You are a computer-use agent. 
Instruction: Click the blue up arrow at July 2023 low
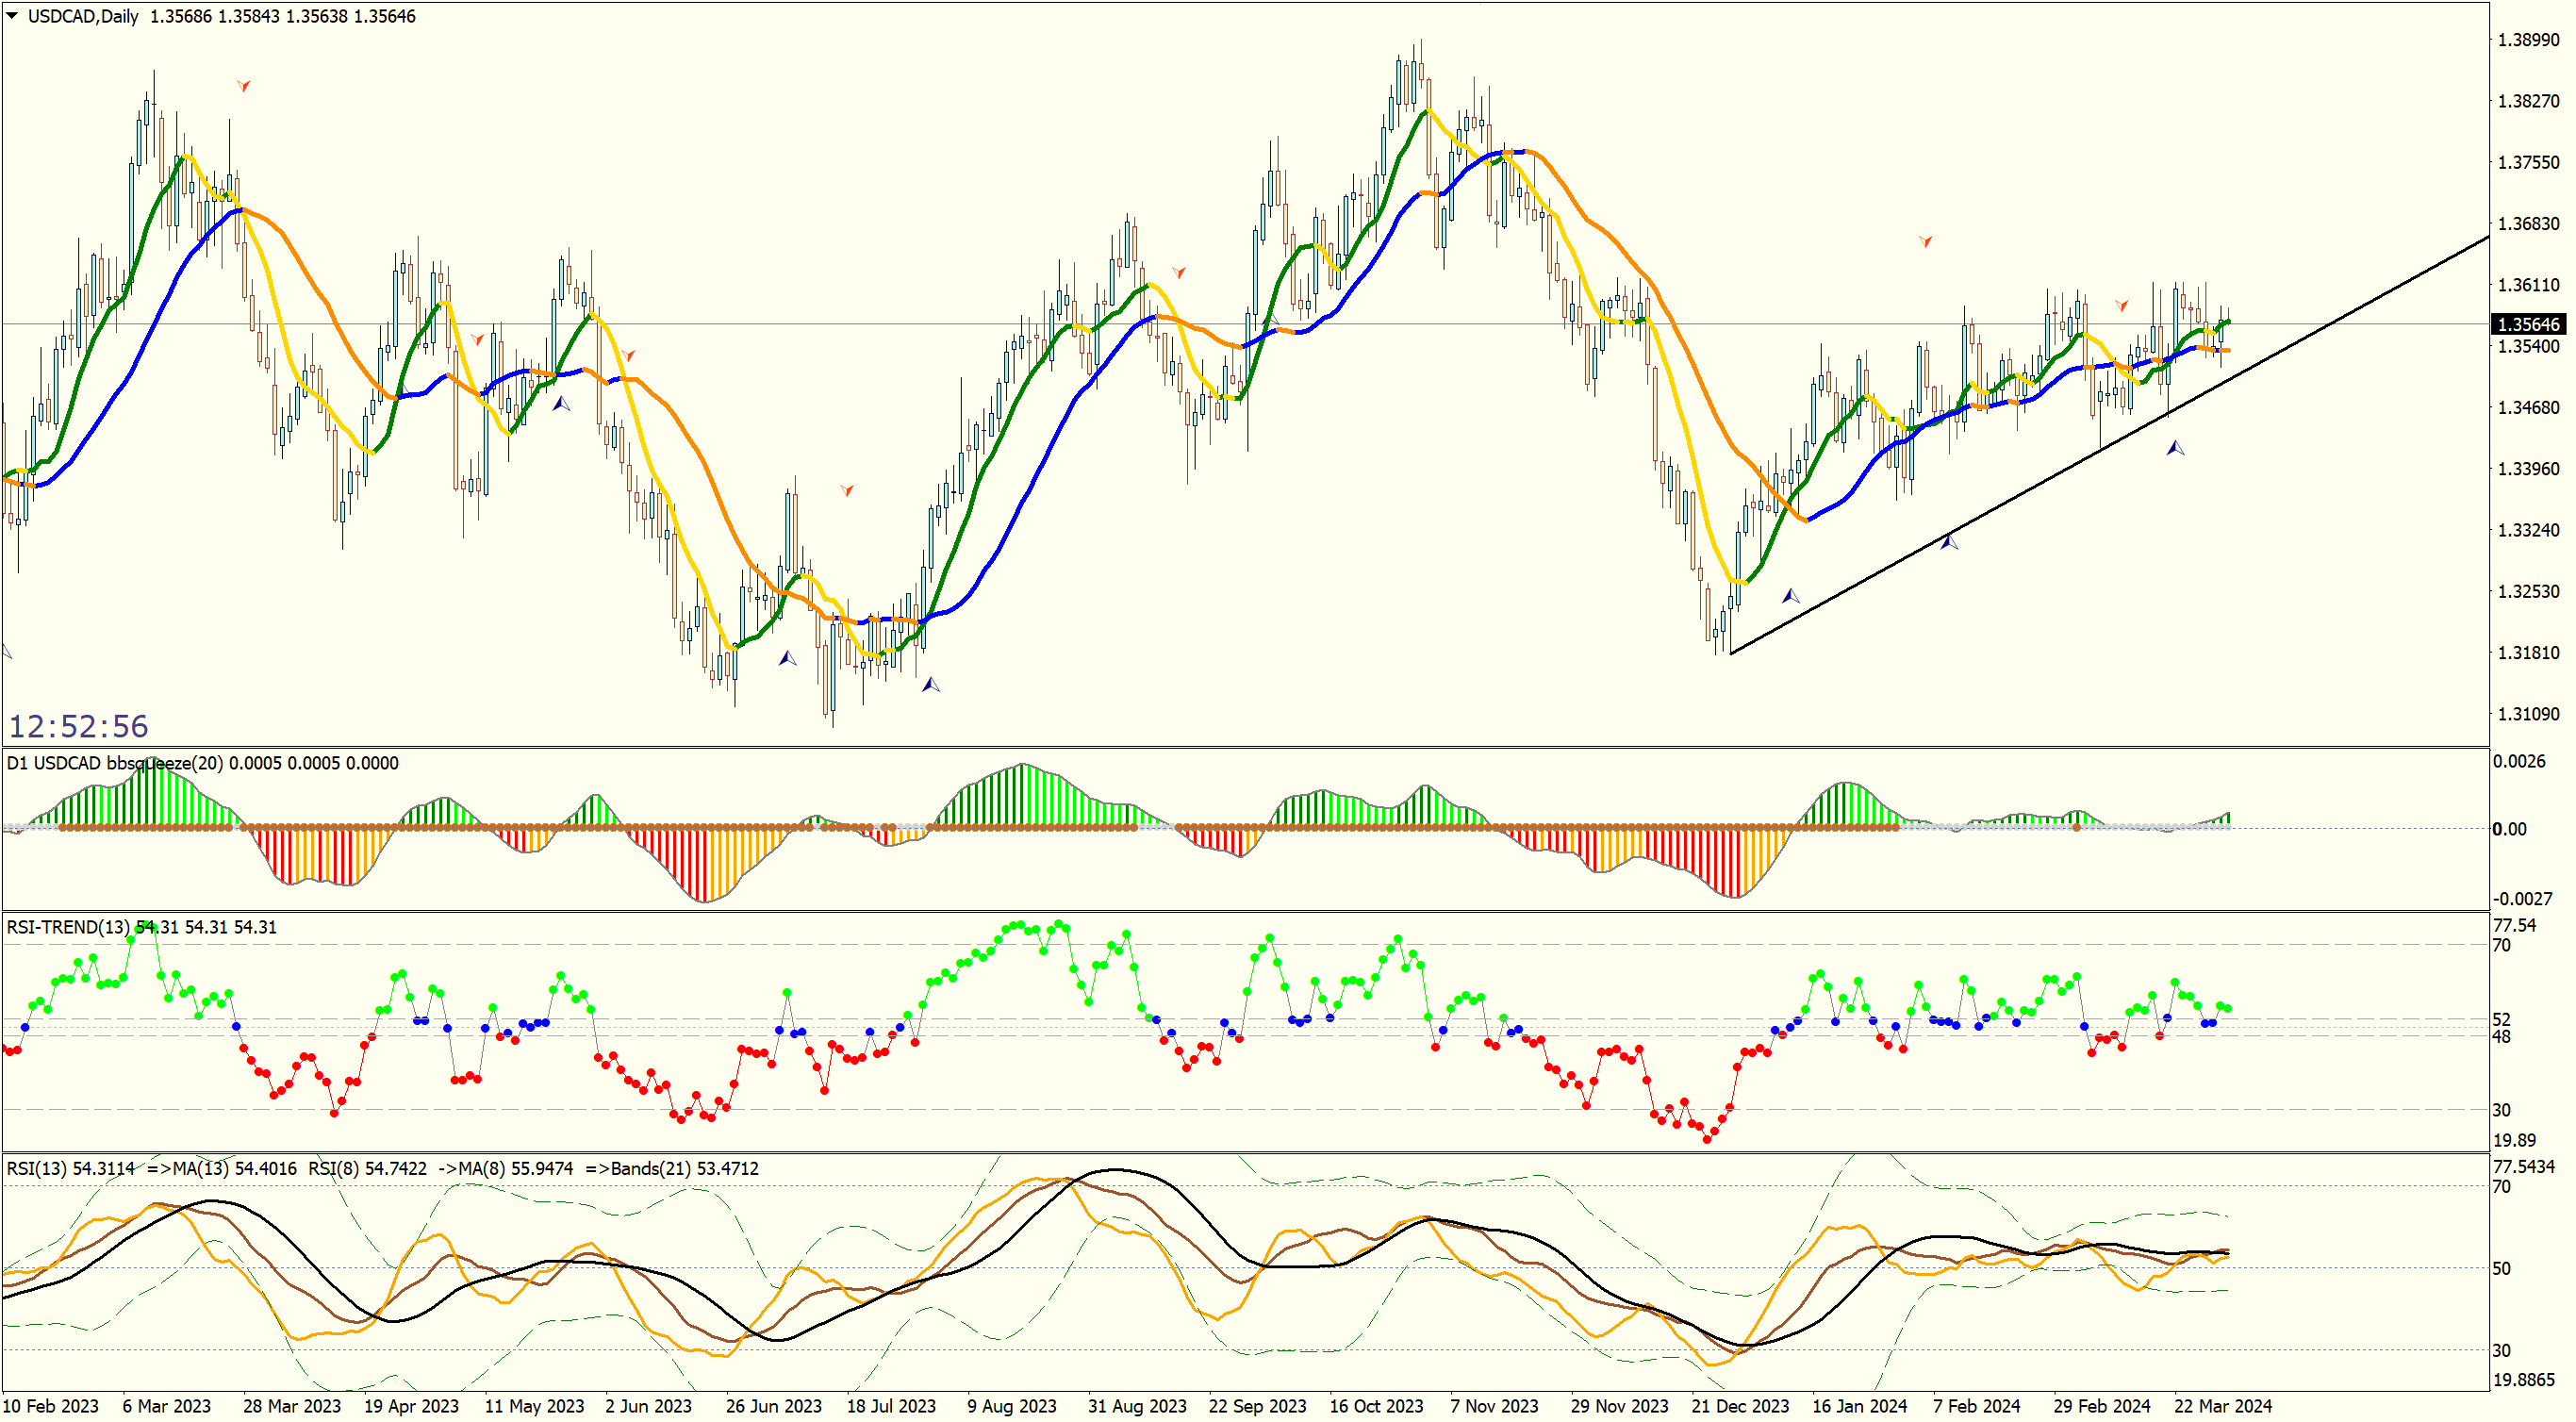click(x=931, y=685)
